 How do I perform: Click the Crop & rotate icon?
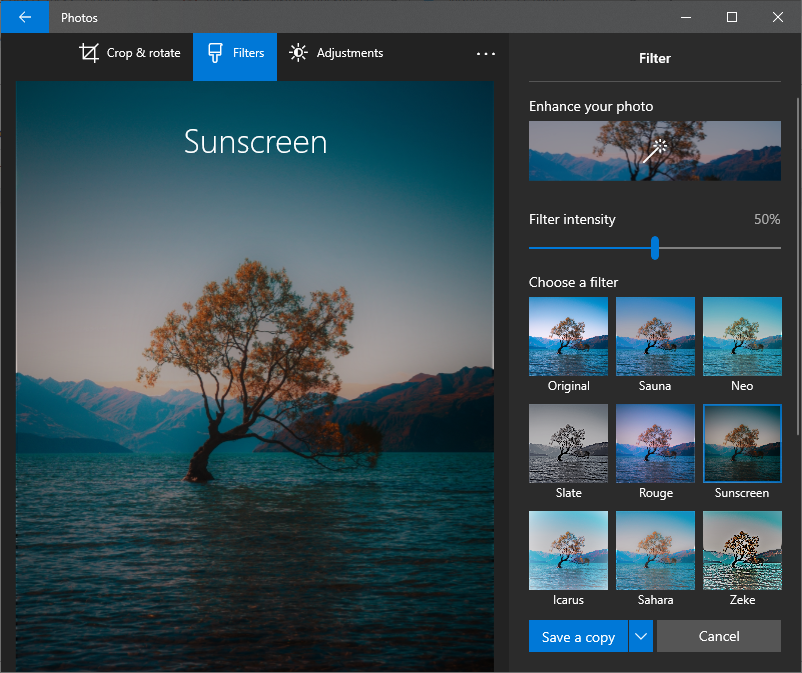[90, 52]
